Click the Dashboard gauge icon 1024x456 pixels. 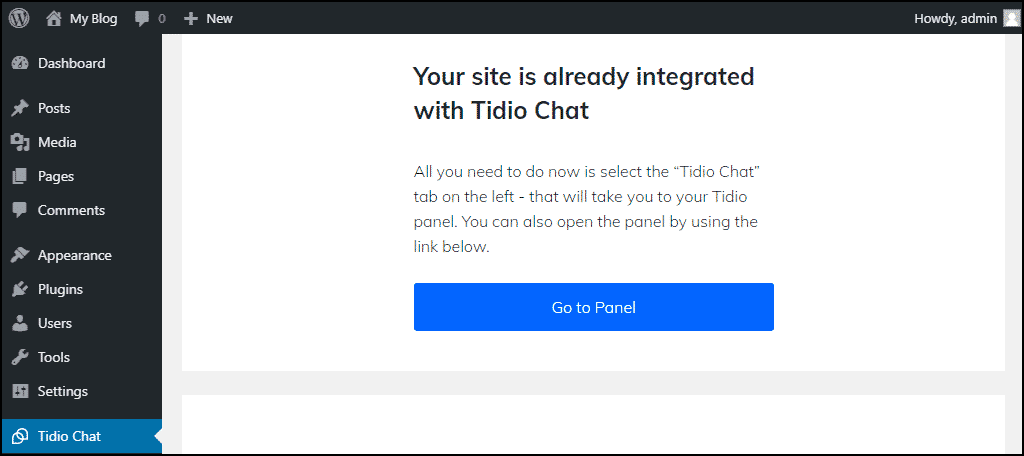[x=20, y=63]
